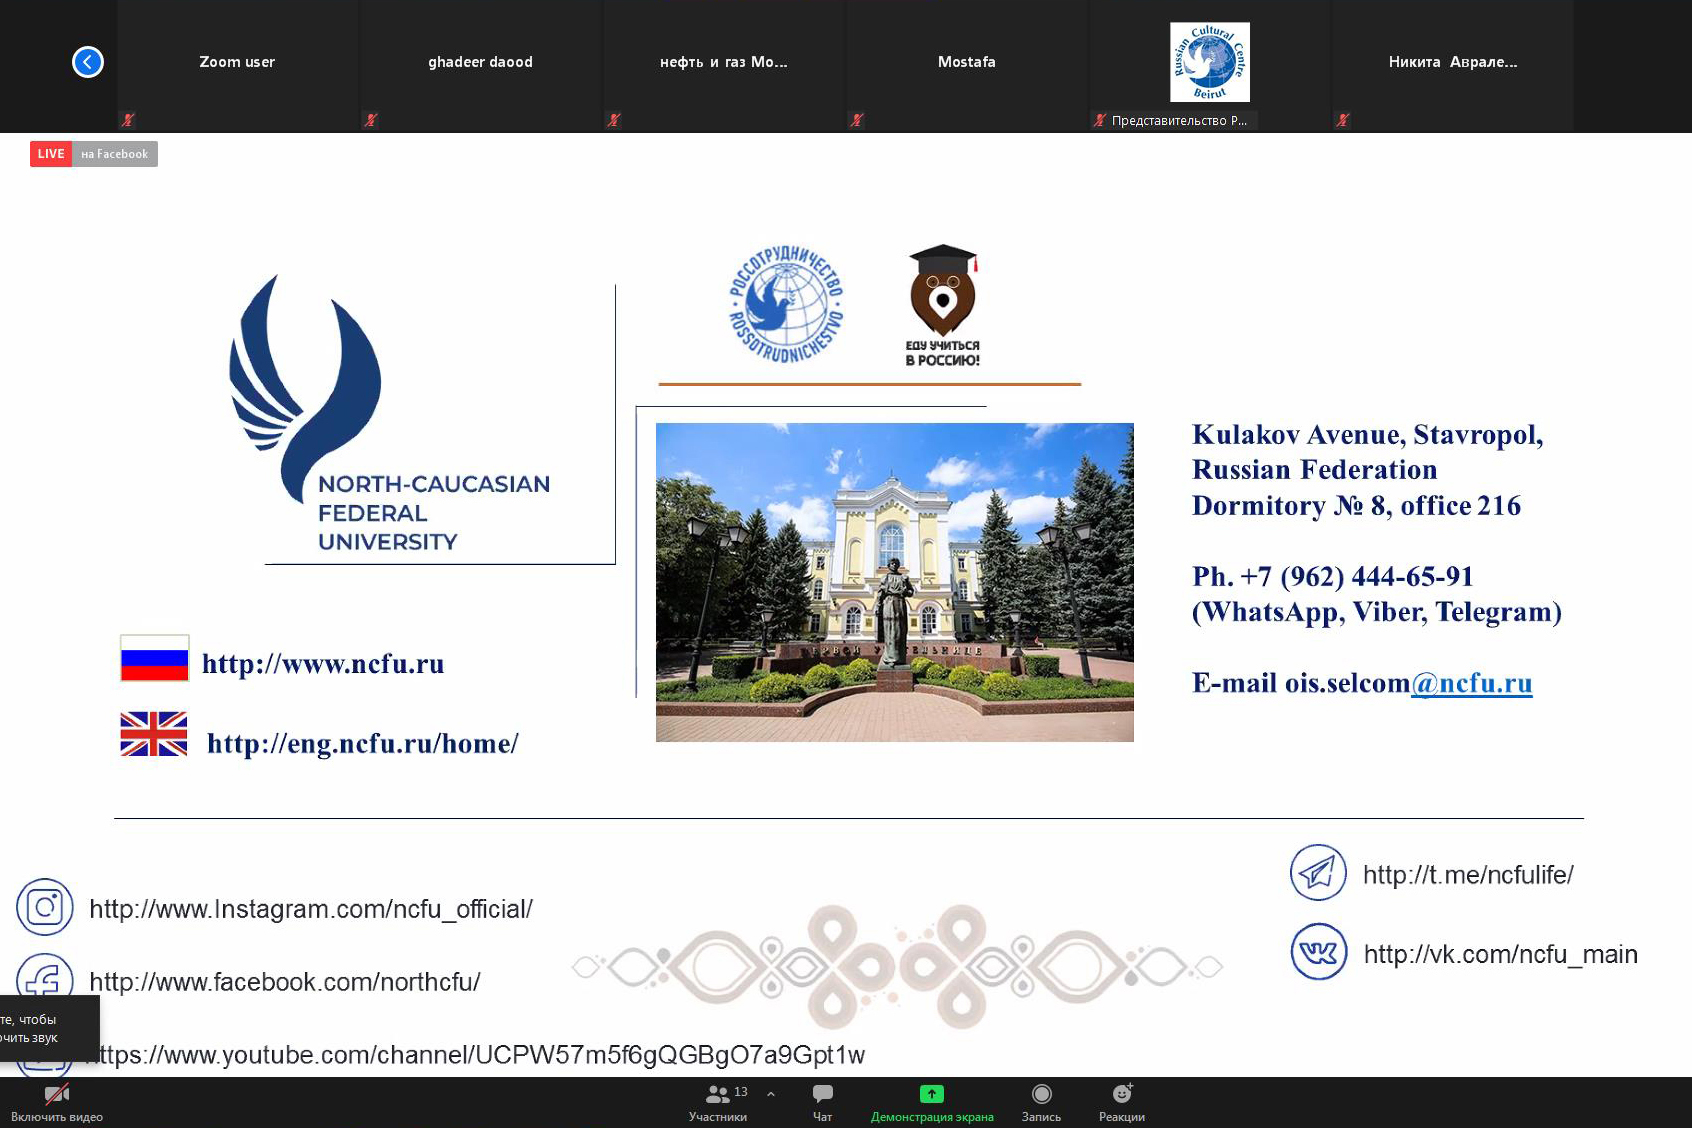The width and height of the screenshot is (1692, 1128).
Task: Click the red LIVE indicator badge
Action: point(51,154)
